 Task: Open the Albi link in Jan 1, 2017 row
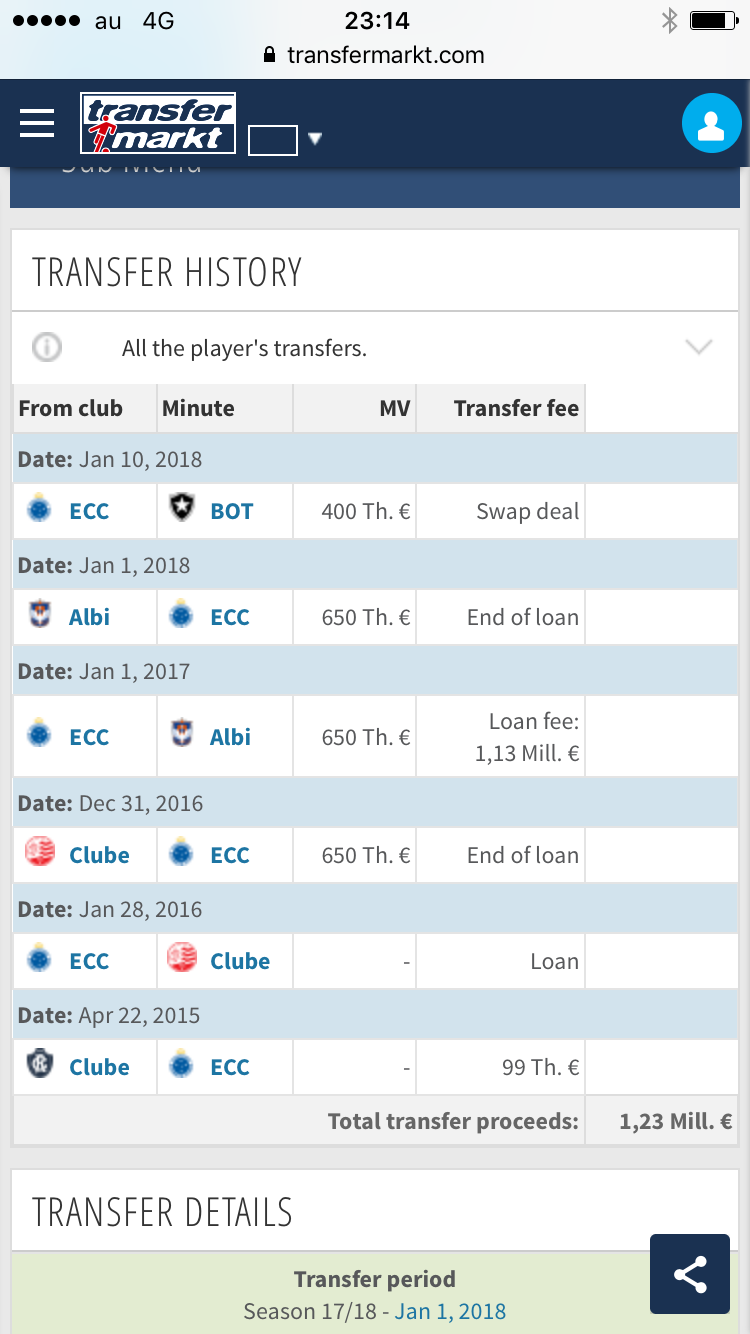click(x=230, y=737)
